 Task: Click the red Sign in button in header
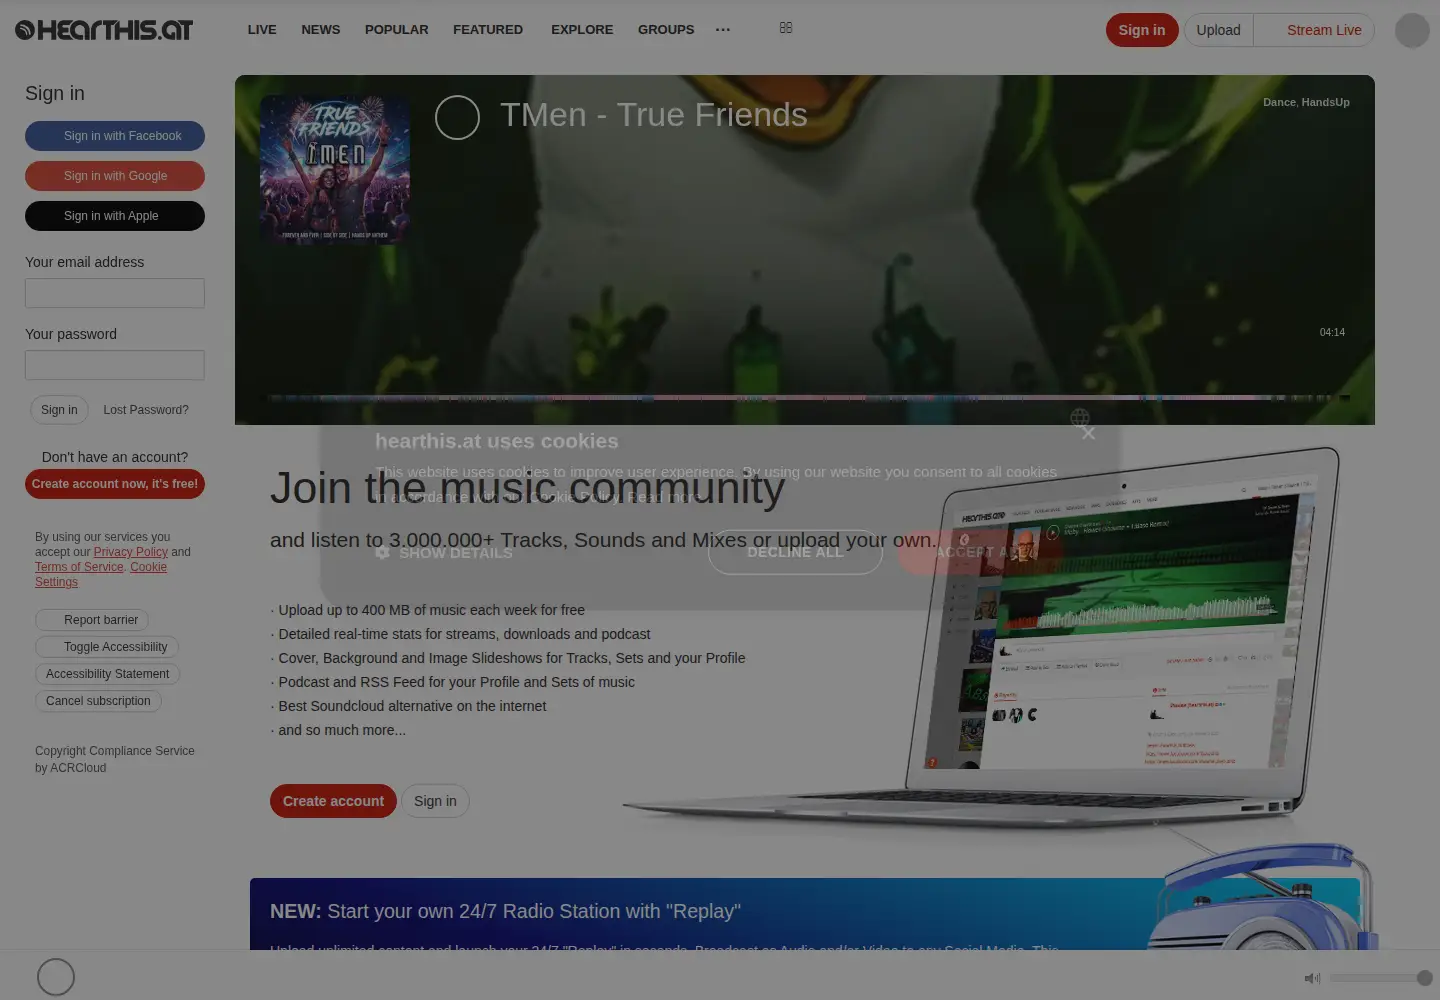(x=1142, y=30)
